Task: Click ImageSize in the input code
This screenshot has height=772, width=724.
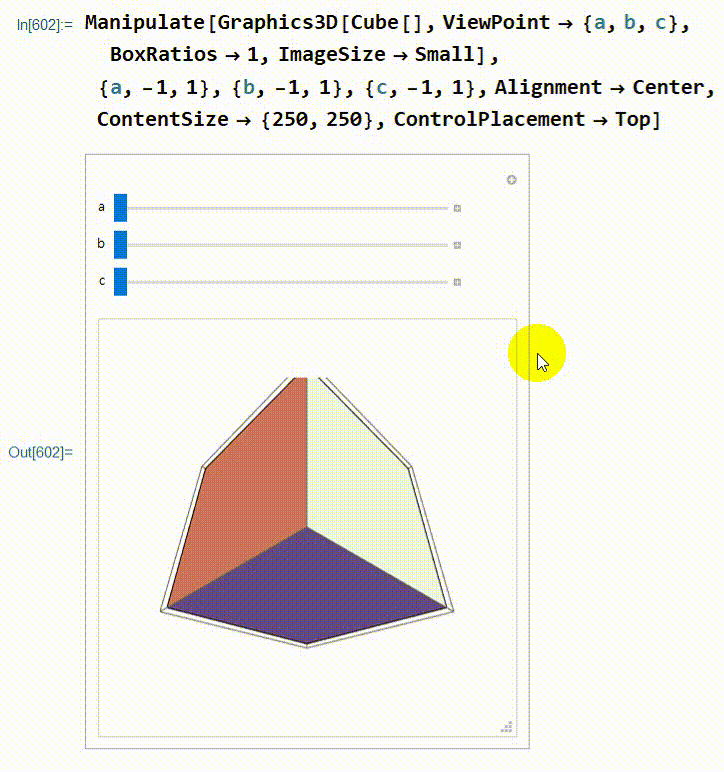Action: (332, 54)
